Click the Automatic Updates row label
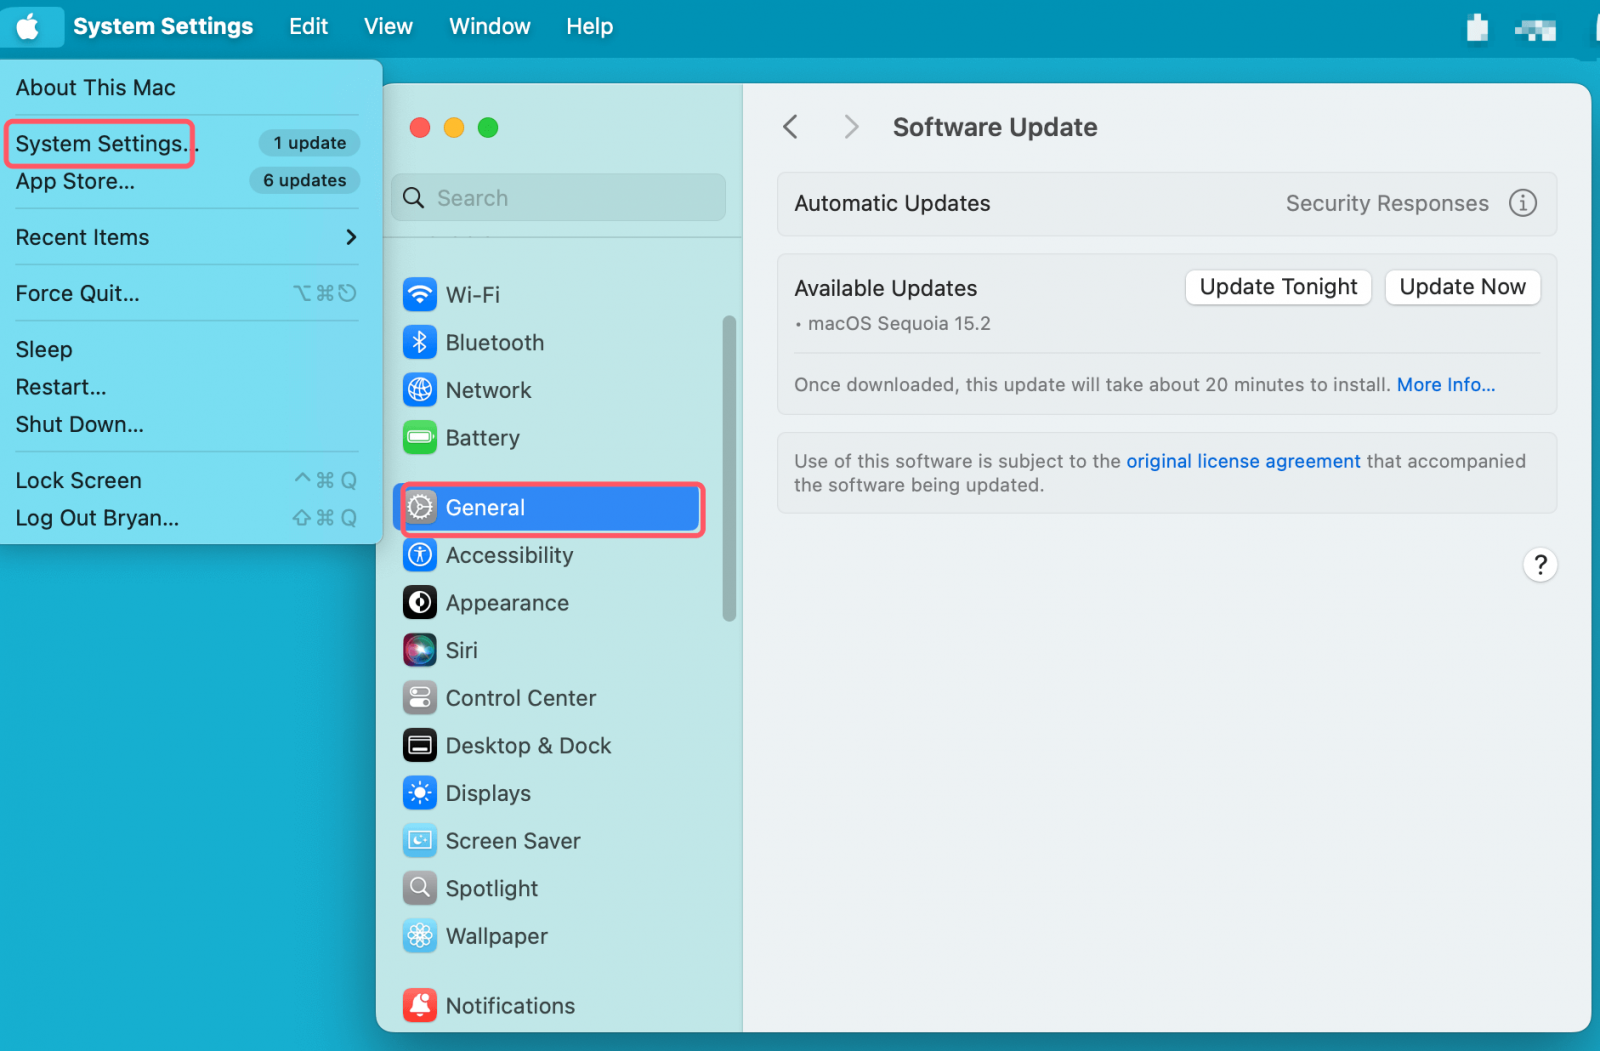This screenshot has height=1051, width=1600. click(892, 203)
